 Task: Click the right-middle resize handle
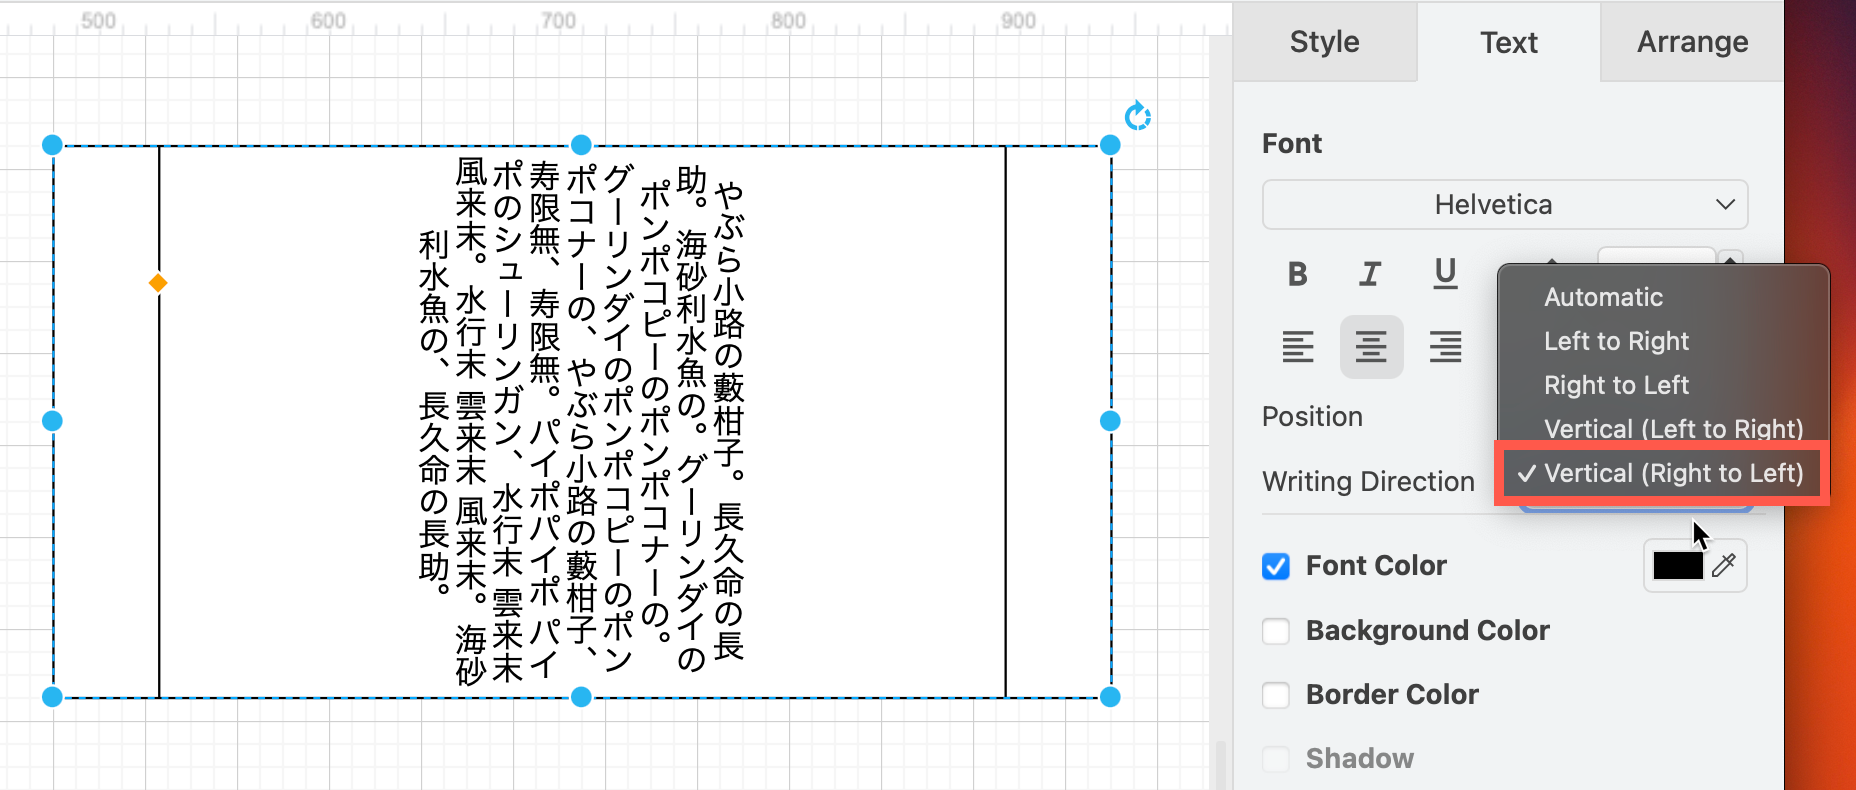1110,421
